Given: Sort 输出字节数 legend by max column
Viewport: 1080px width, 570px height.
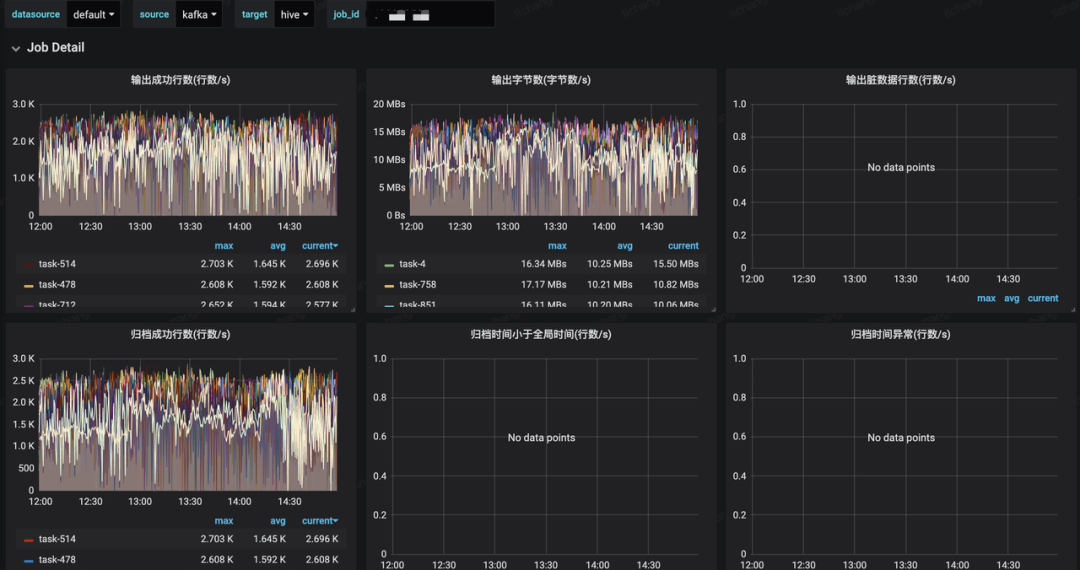Looking at the screenshot, I should [557, 246].
